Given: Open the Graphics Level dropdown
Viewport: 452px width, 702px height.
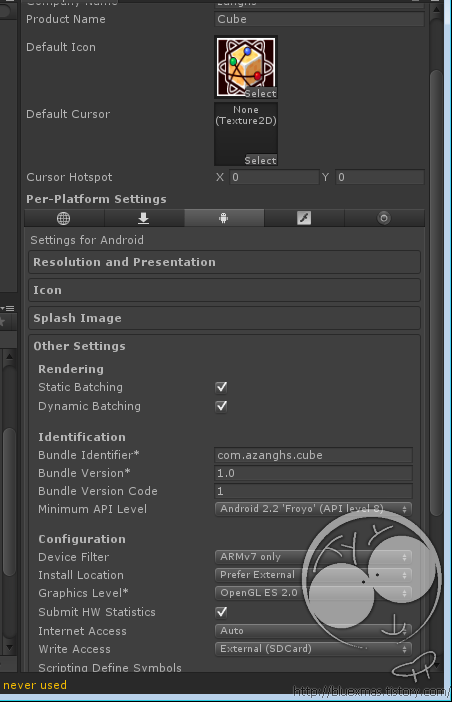Looking at the screenshot, I should coord(313,593).
